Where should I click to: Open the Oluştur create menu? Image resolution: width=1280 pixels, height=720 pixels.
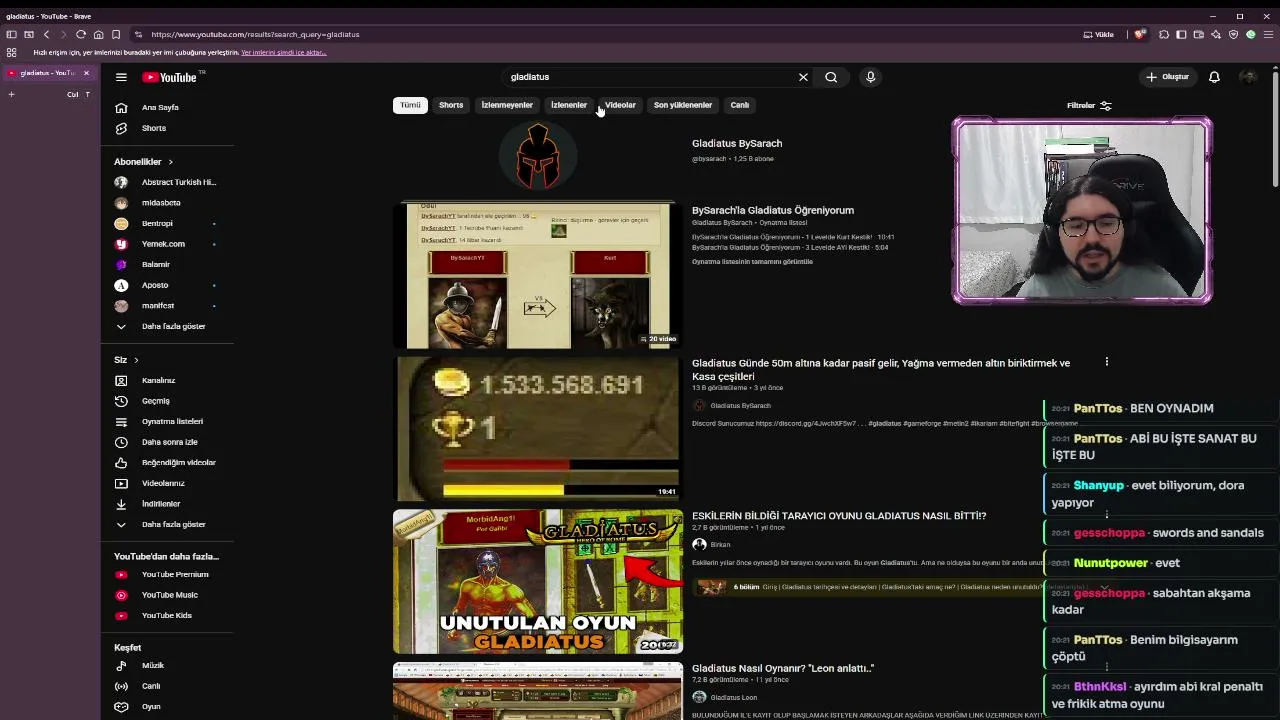1167,77
